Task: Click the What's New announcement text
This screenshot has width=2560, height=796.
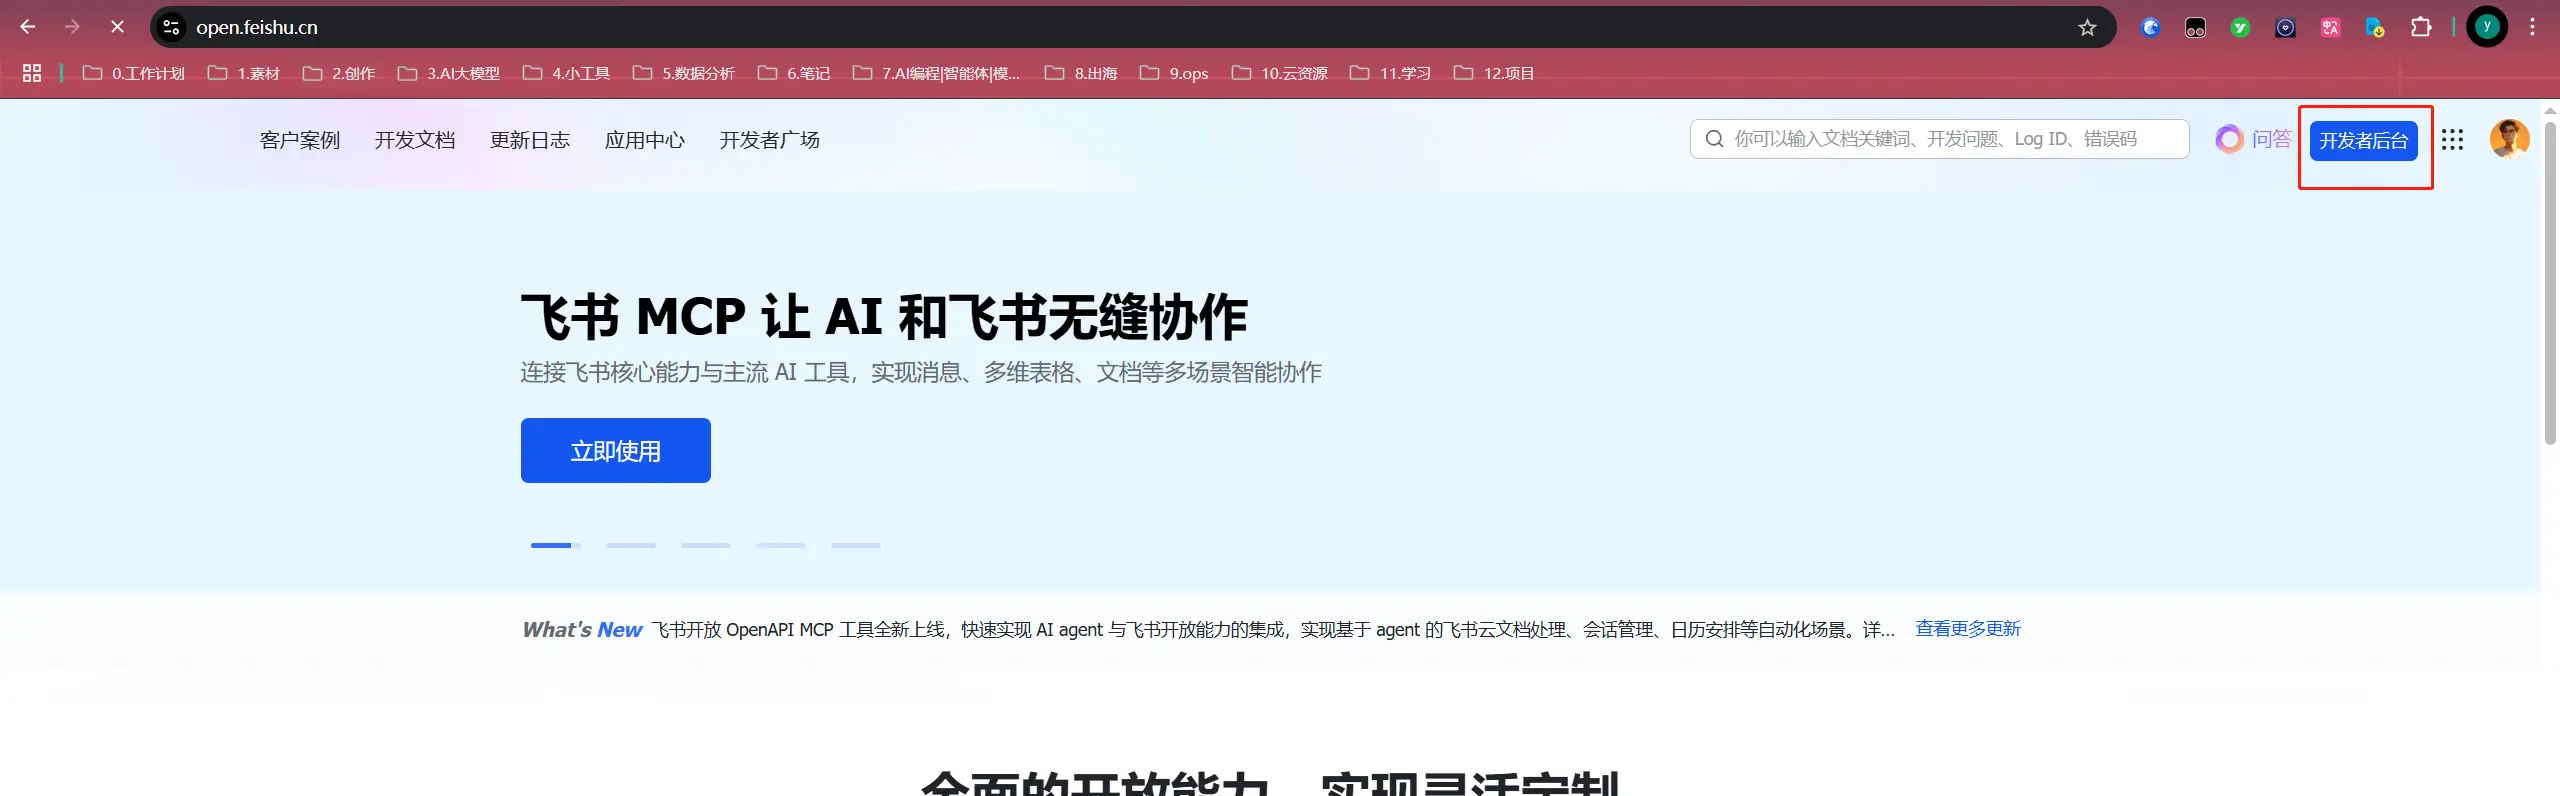Action: pyautogui.click(x=1273, y=630)
